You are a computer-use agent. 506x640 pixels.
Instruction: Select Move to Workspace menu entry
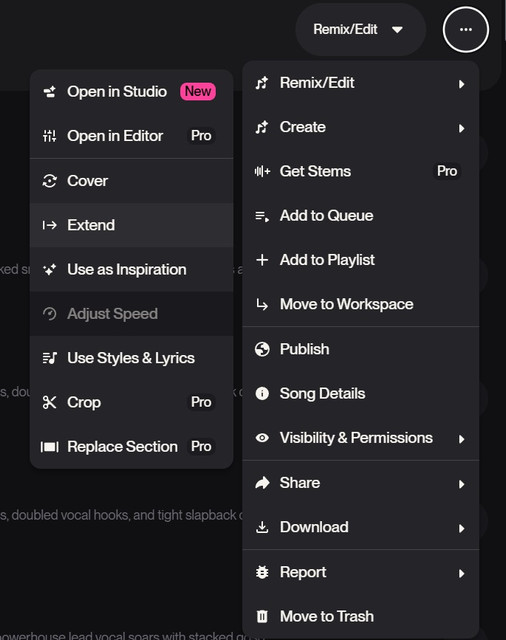point(361,304)
